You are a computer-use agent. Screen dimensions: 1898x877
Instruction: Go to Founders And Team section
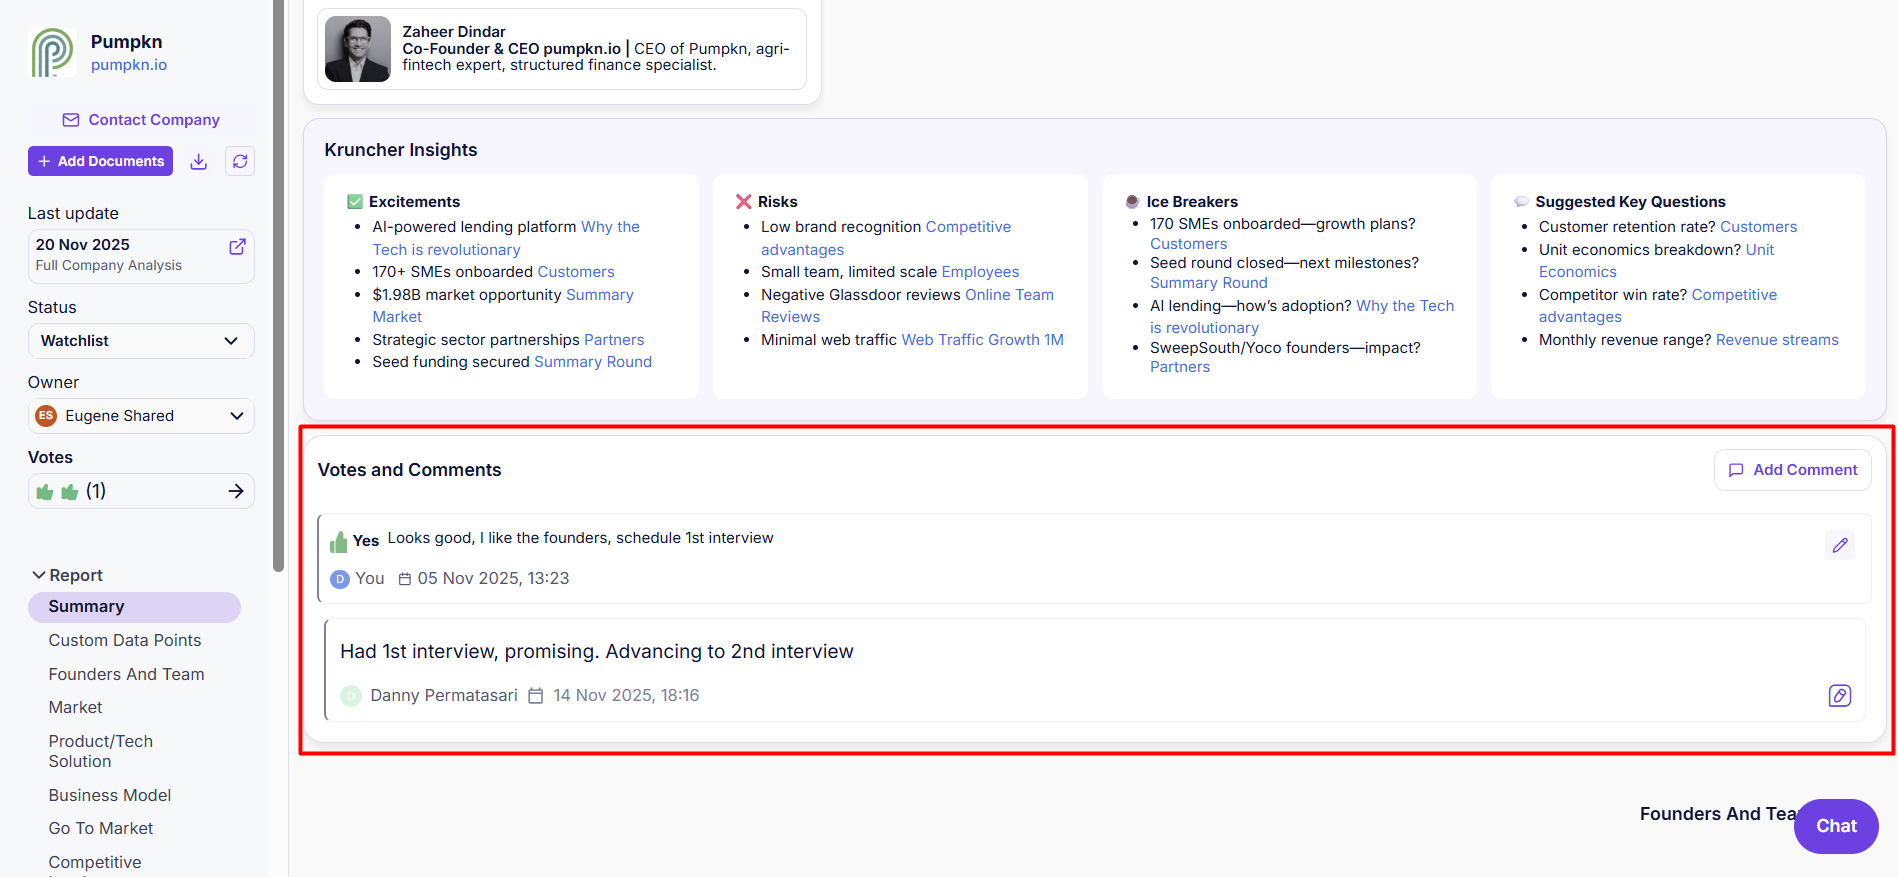126,674
